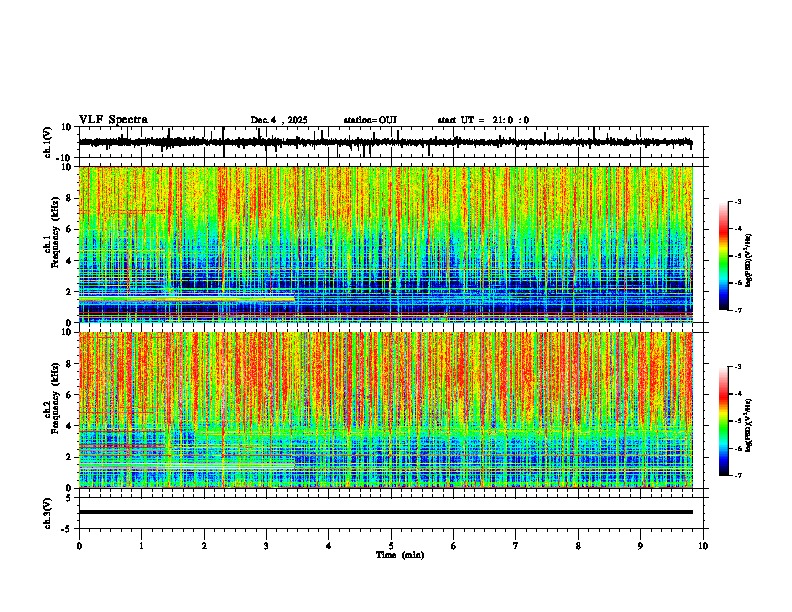Select the "Dec. 4 , 2025" date text
The image size is (792, 612).
tap(279, 120)
